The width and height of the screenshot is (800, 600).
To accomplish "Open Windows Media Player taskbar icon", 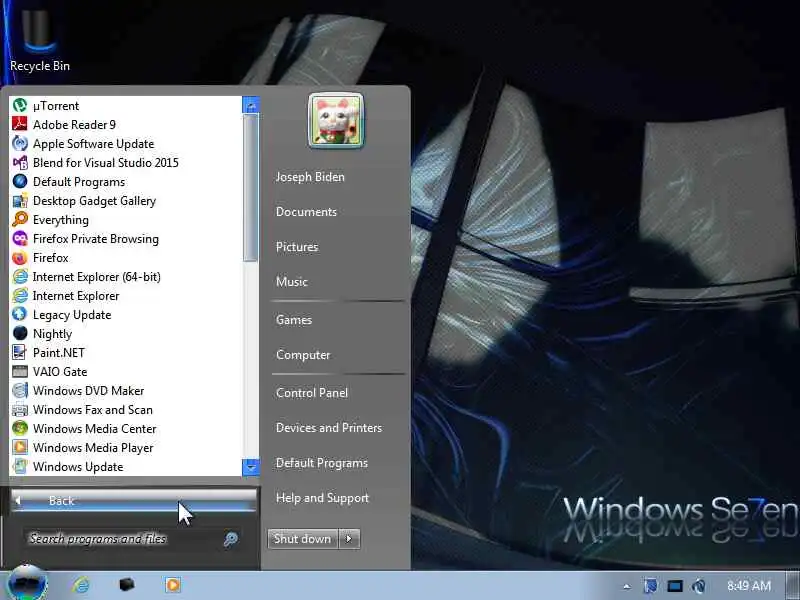I will (172, 585).
